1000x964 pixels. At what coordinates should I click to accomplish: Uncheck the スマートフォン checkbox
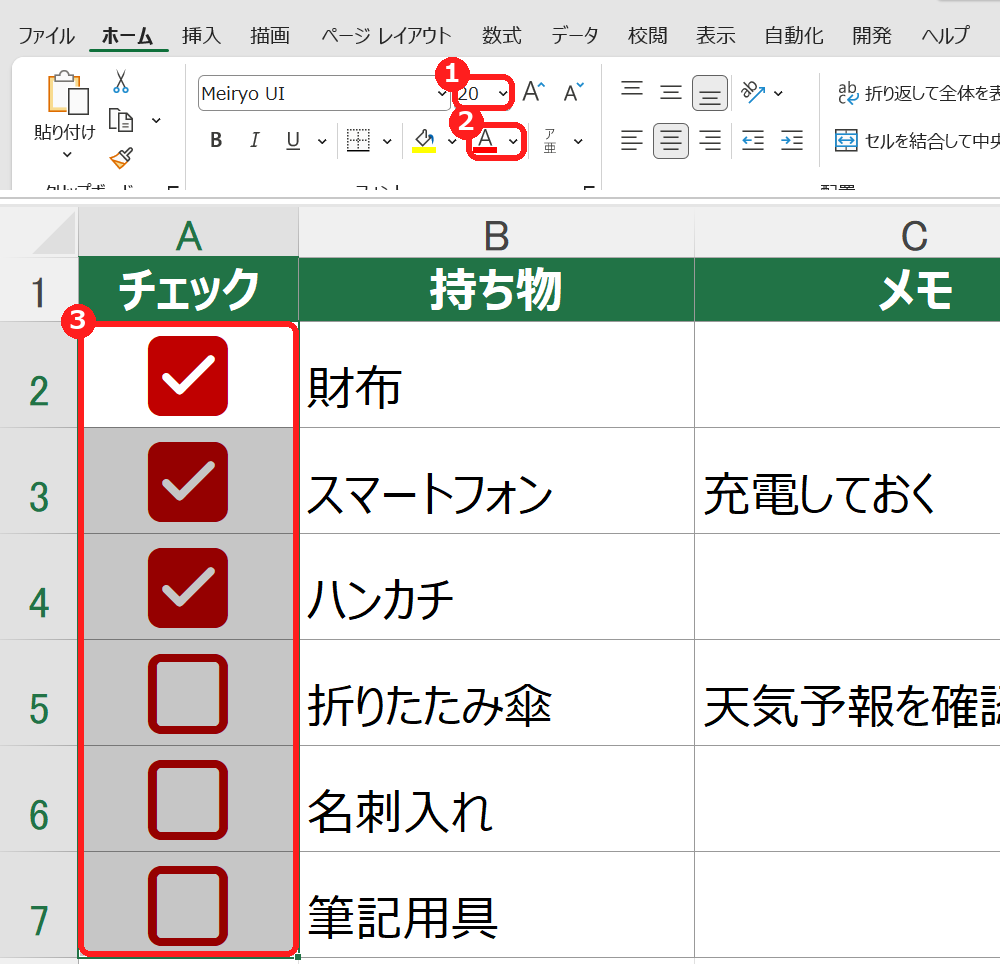tap(188, 482)
